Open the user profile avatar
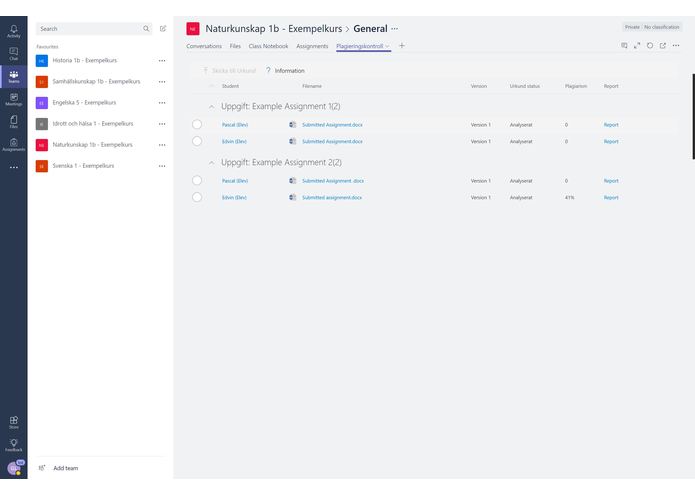This screenshot has width=695, height=494. (x=15, y=468)
